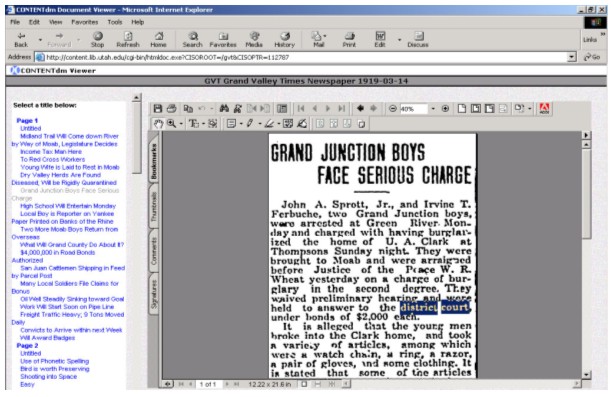
Task: Open address bar dropdown arrow
Action: click(x=572, y=57)
